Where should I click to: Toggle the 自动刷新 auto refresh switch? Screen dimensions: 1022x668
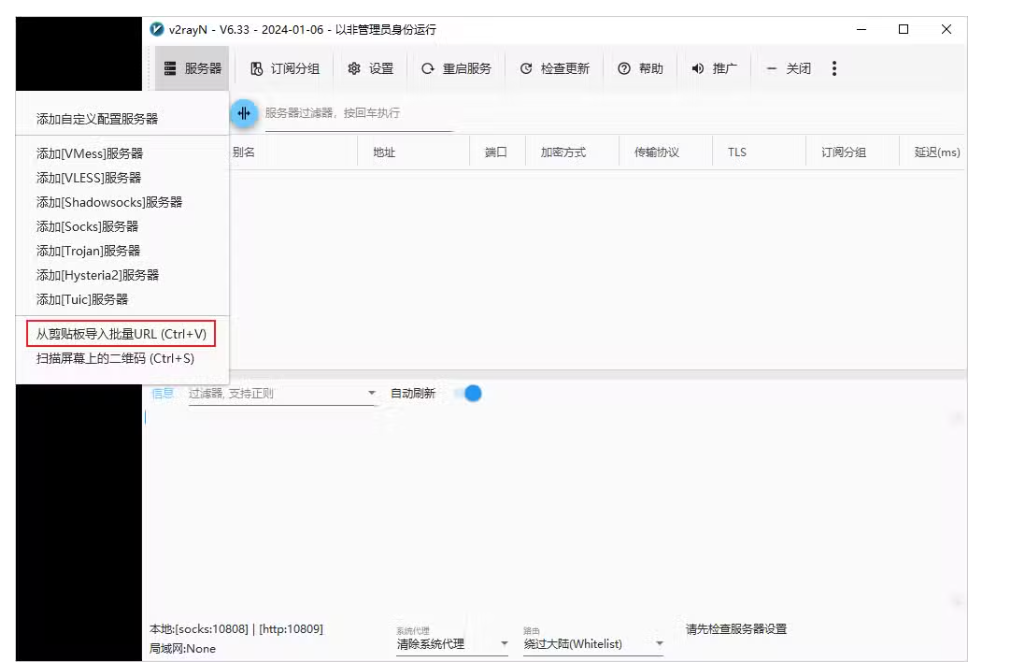pos(467,394)
